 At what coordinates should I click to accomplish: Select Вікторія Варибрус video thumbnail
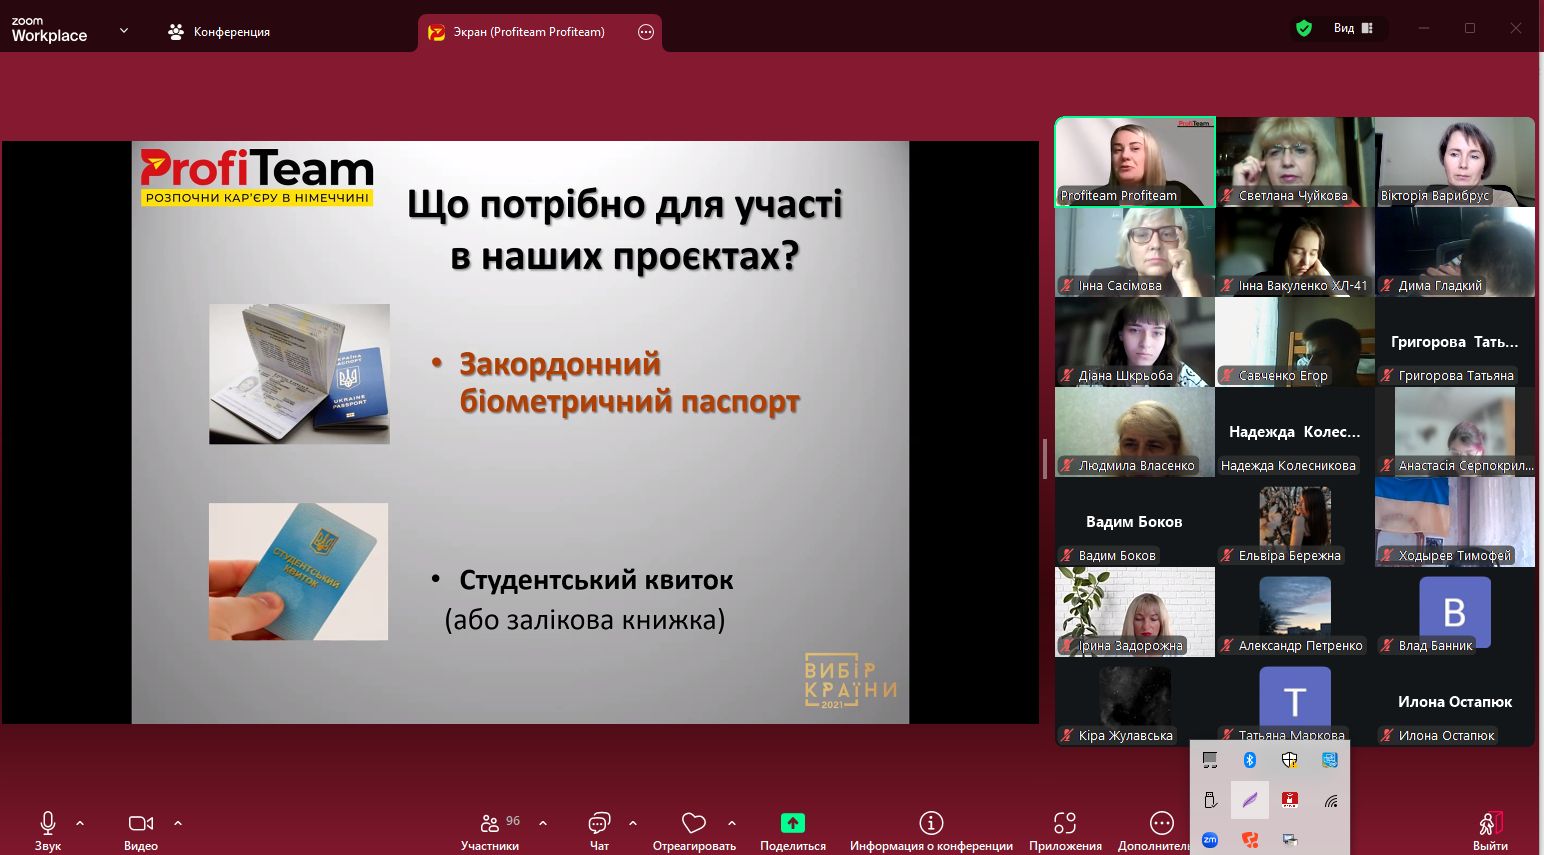tap(1455, 162)
